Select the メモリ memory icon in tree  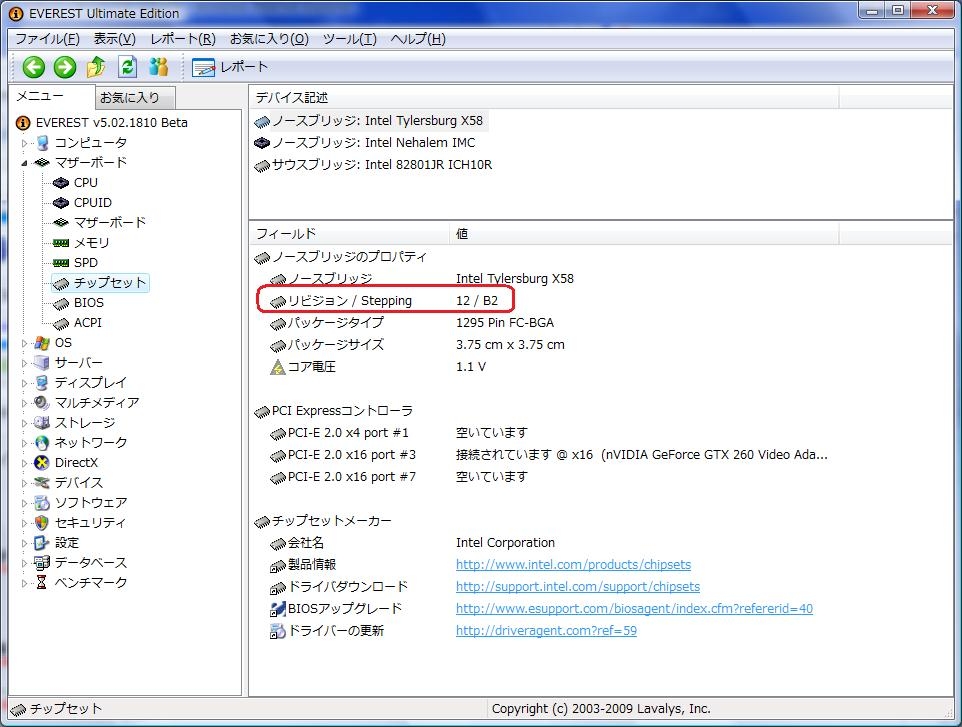coord(61,243)
